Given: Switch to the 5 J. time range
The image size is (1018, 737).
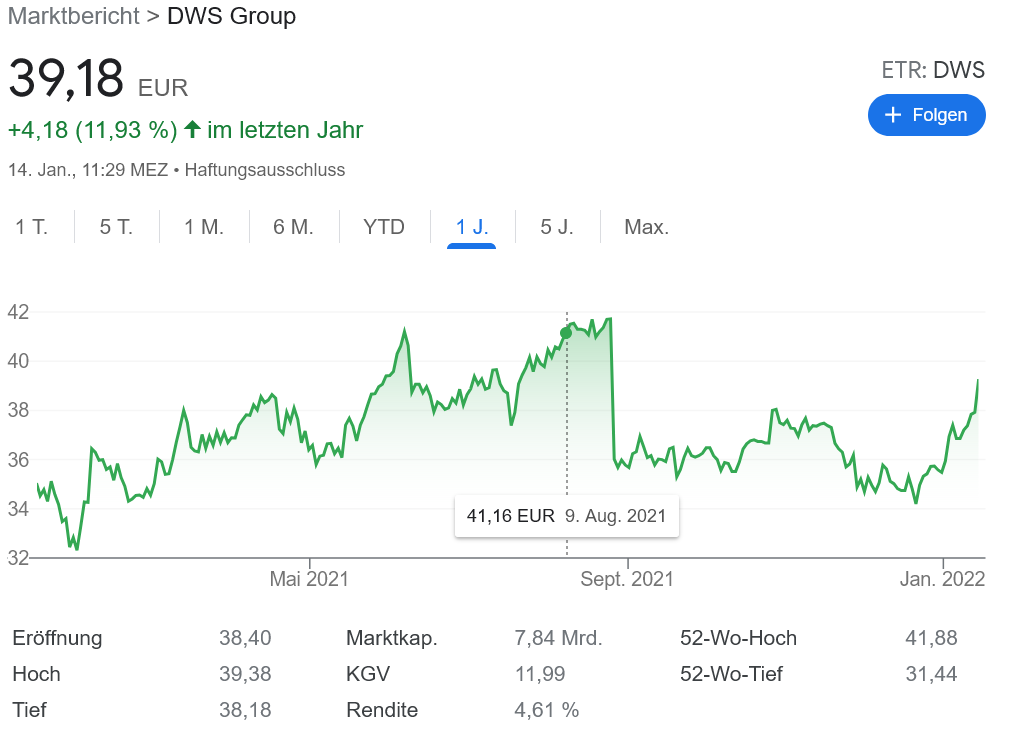Looking at the screenshot, I should point(557,227).
